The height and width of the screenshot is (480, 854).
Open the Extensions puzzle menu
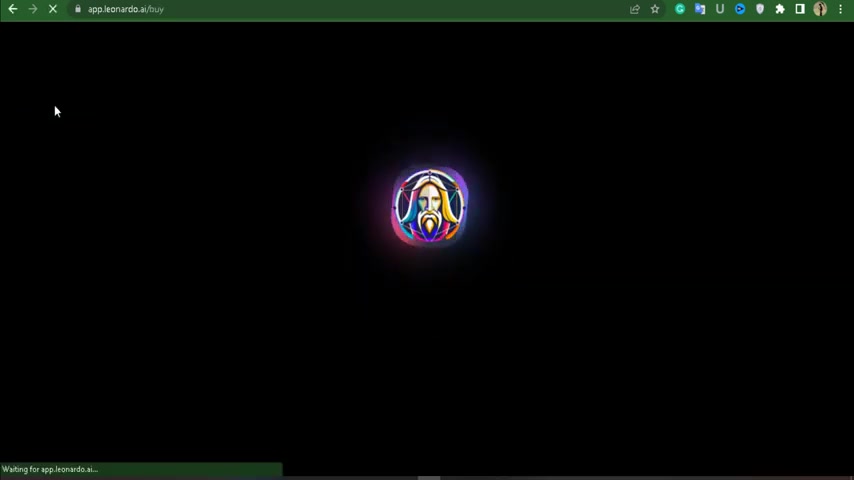[x=780, y=9]
